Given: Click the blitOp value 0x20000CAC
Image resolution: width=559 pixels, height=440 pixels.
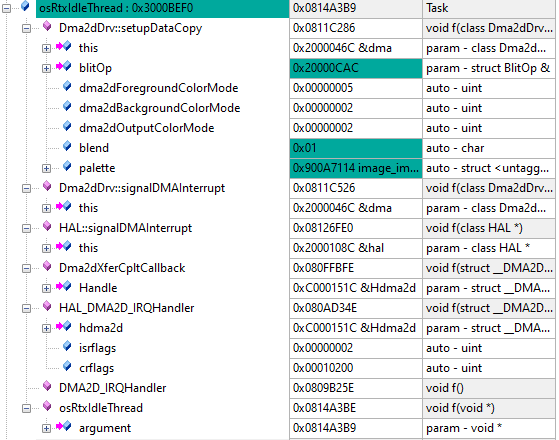Looking at the screenshot, I should tap(356, 68).
